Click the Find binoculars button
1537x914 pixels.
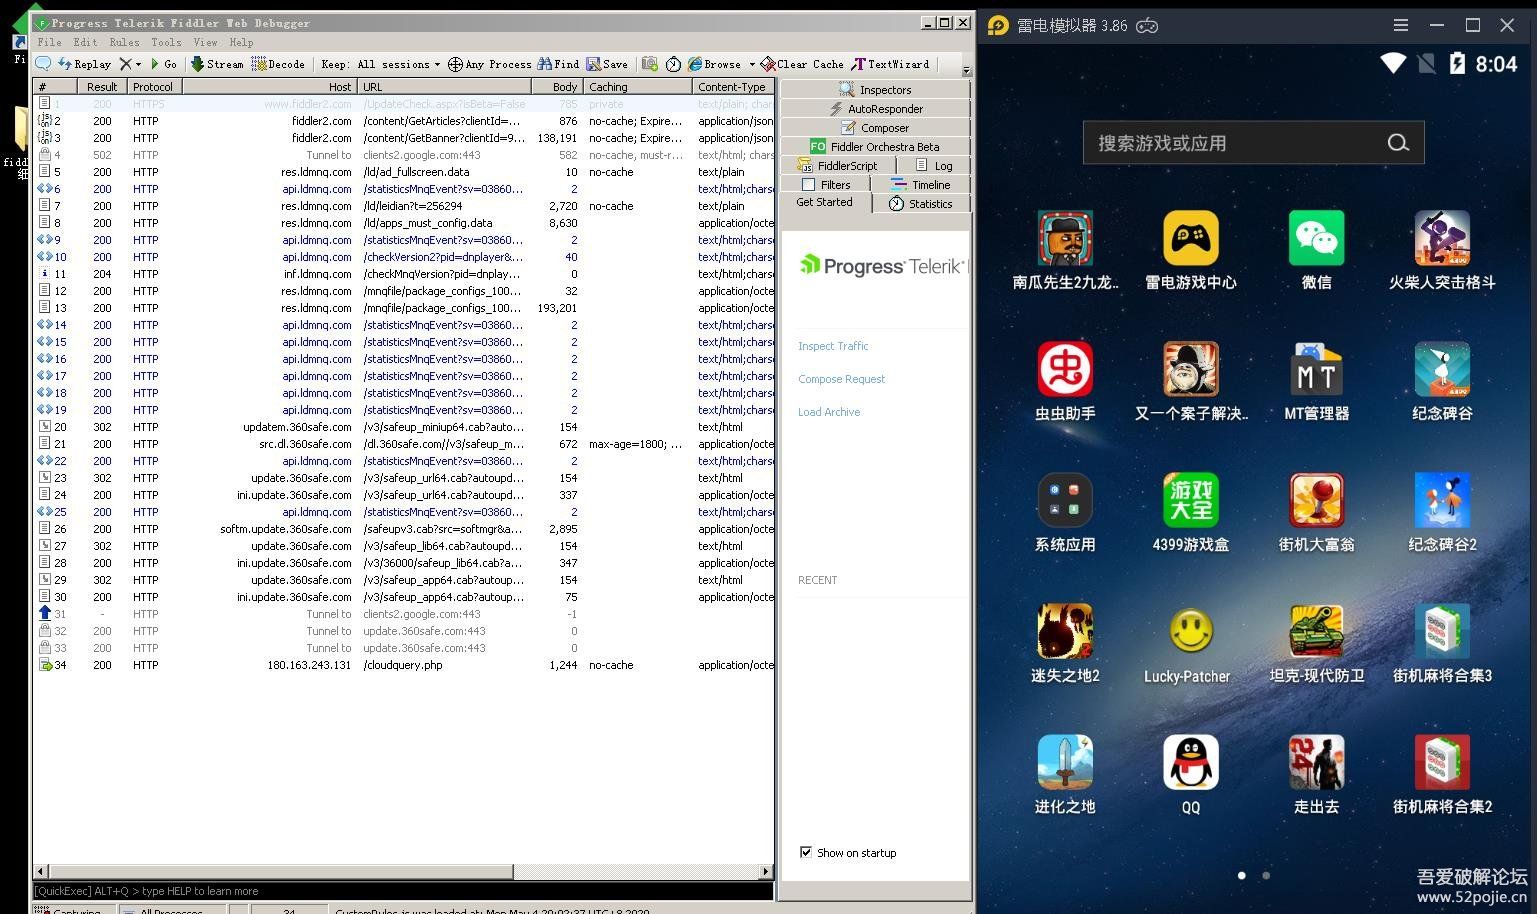coord(558,64)
